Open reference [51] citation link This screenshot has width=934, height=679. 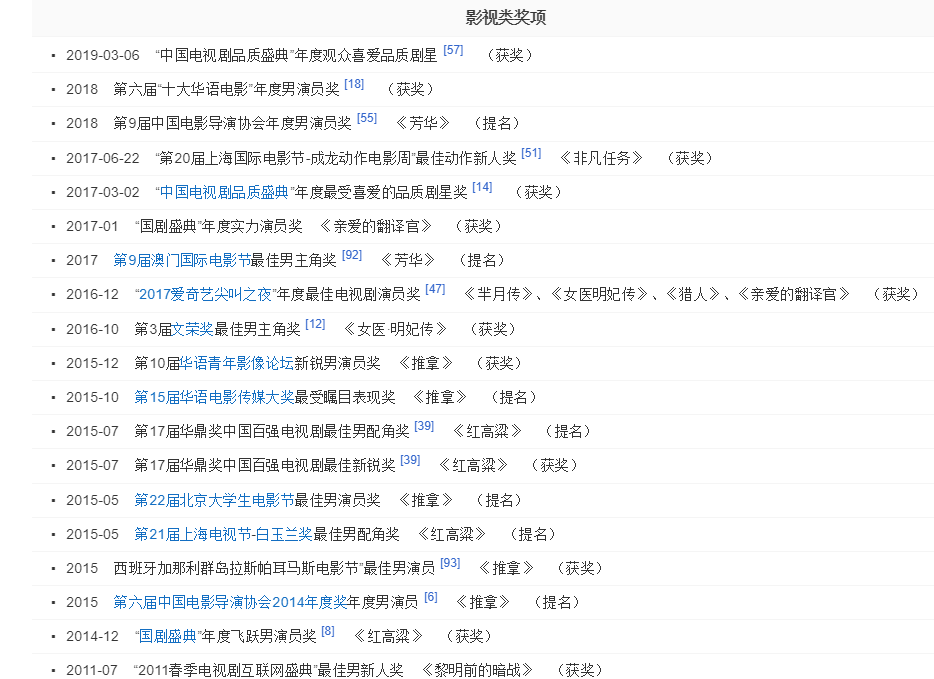tap(531, 154)
